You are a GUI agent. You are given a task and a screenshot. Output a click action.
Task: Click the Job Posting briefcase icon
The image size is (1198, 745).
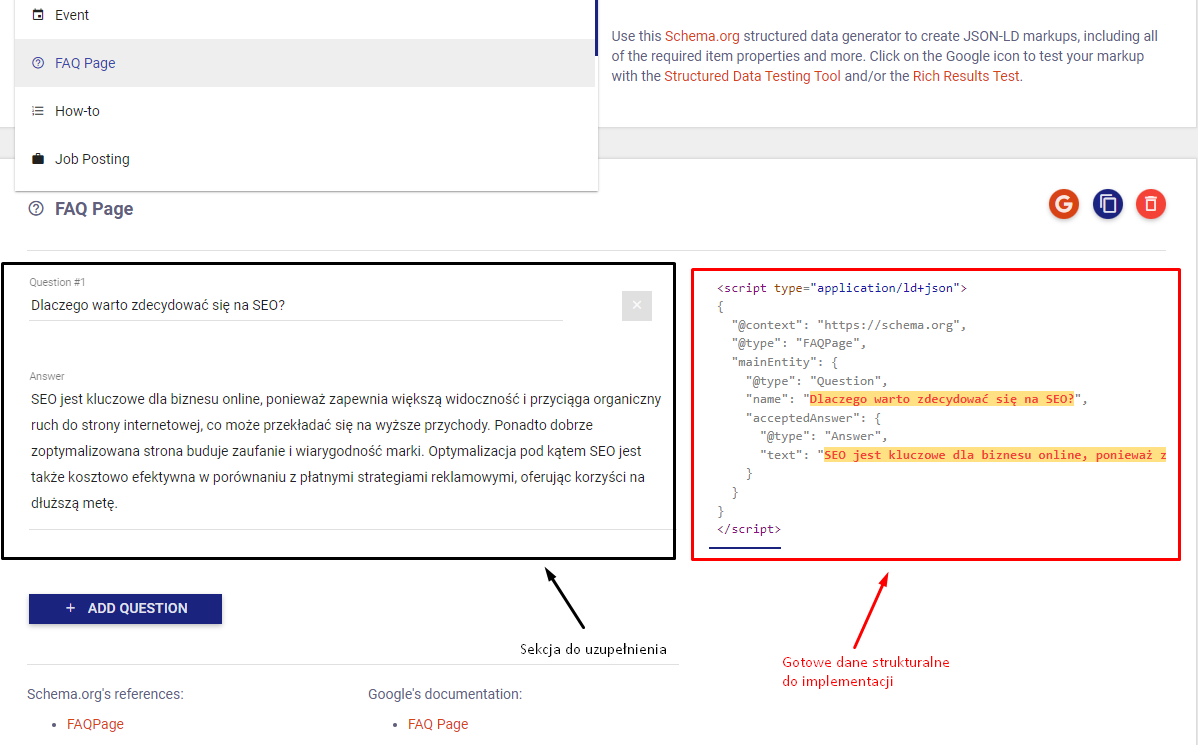tap(37, 159)
